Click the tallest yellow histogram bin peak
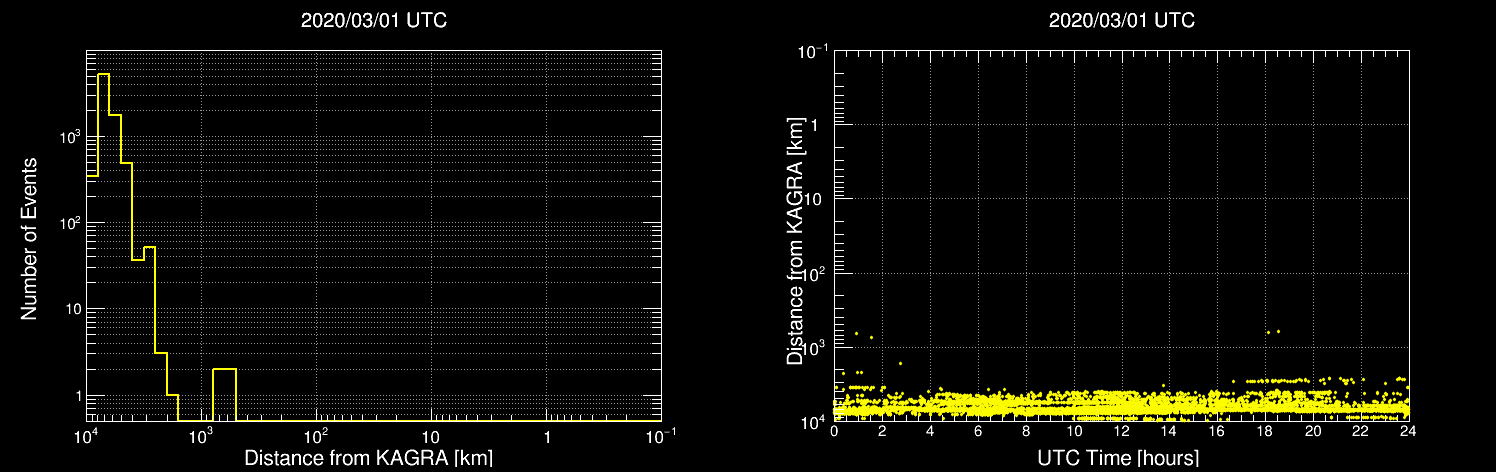The height and width of the screenshot is (472, 1496). click(103, 74)
